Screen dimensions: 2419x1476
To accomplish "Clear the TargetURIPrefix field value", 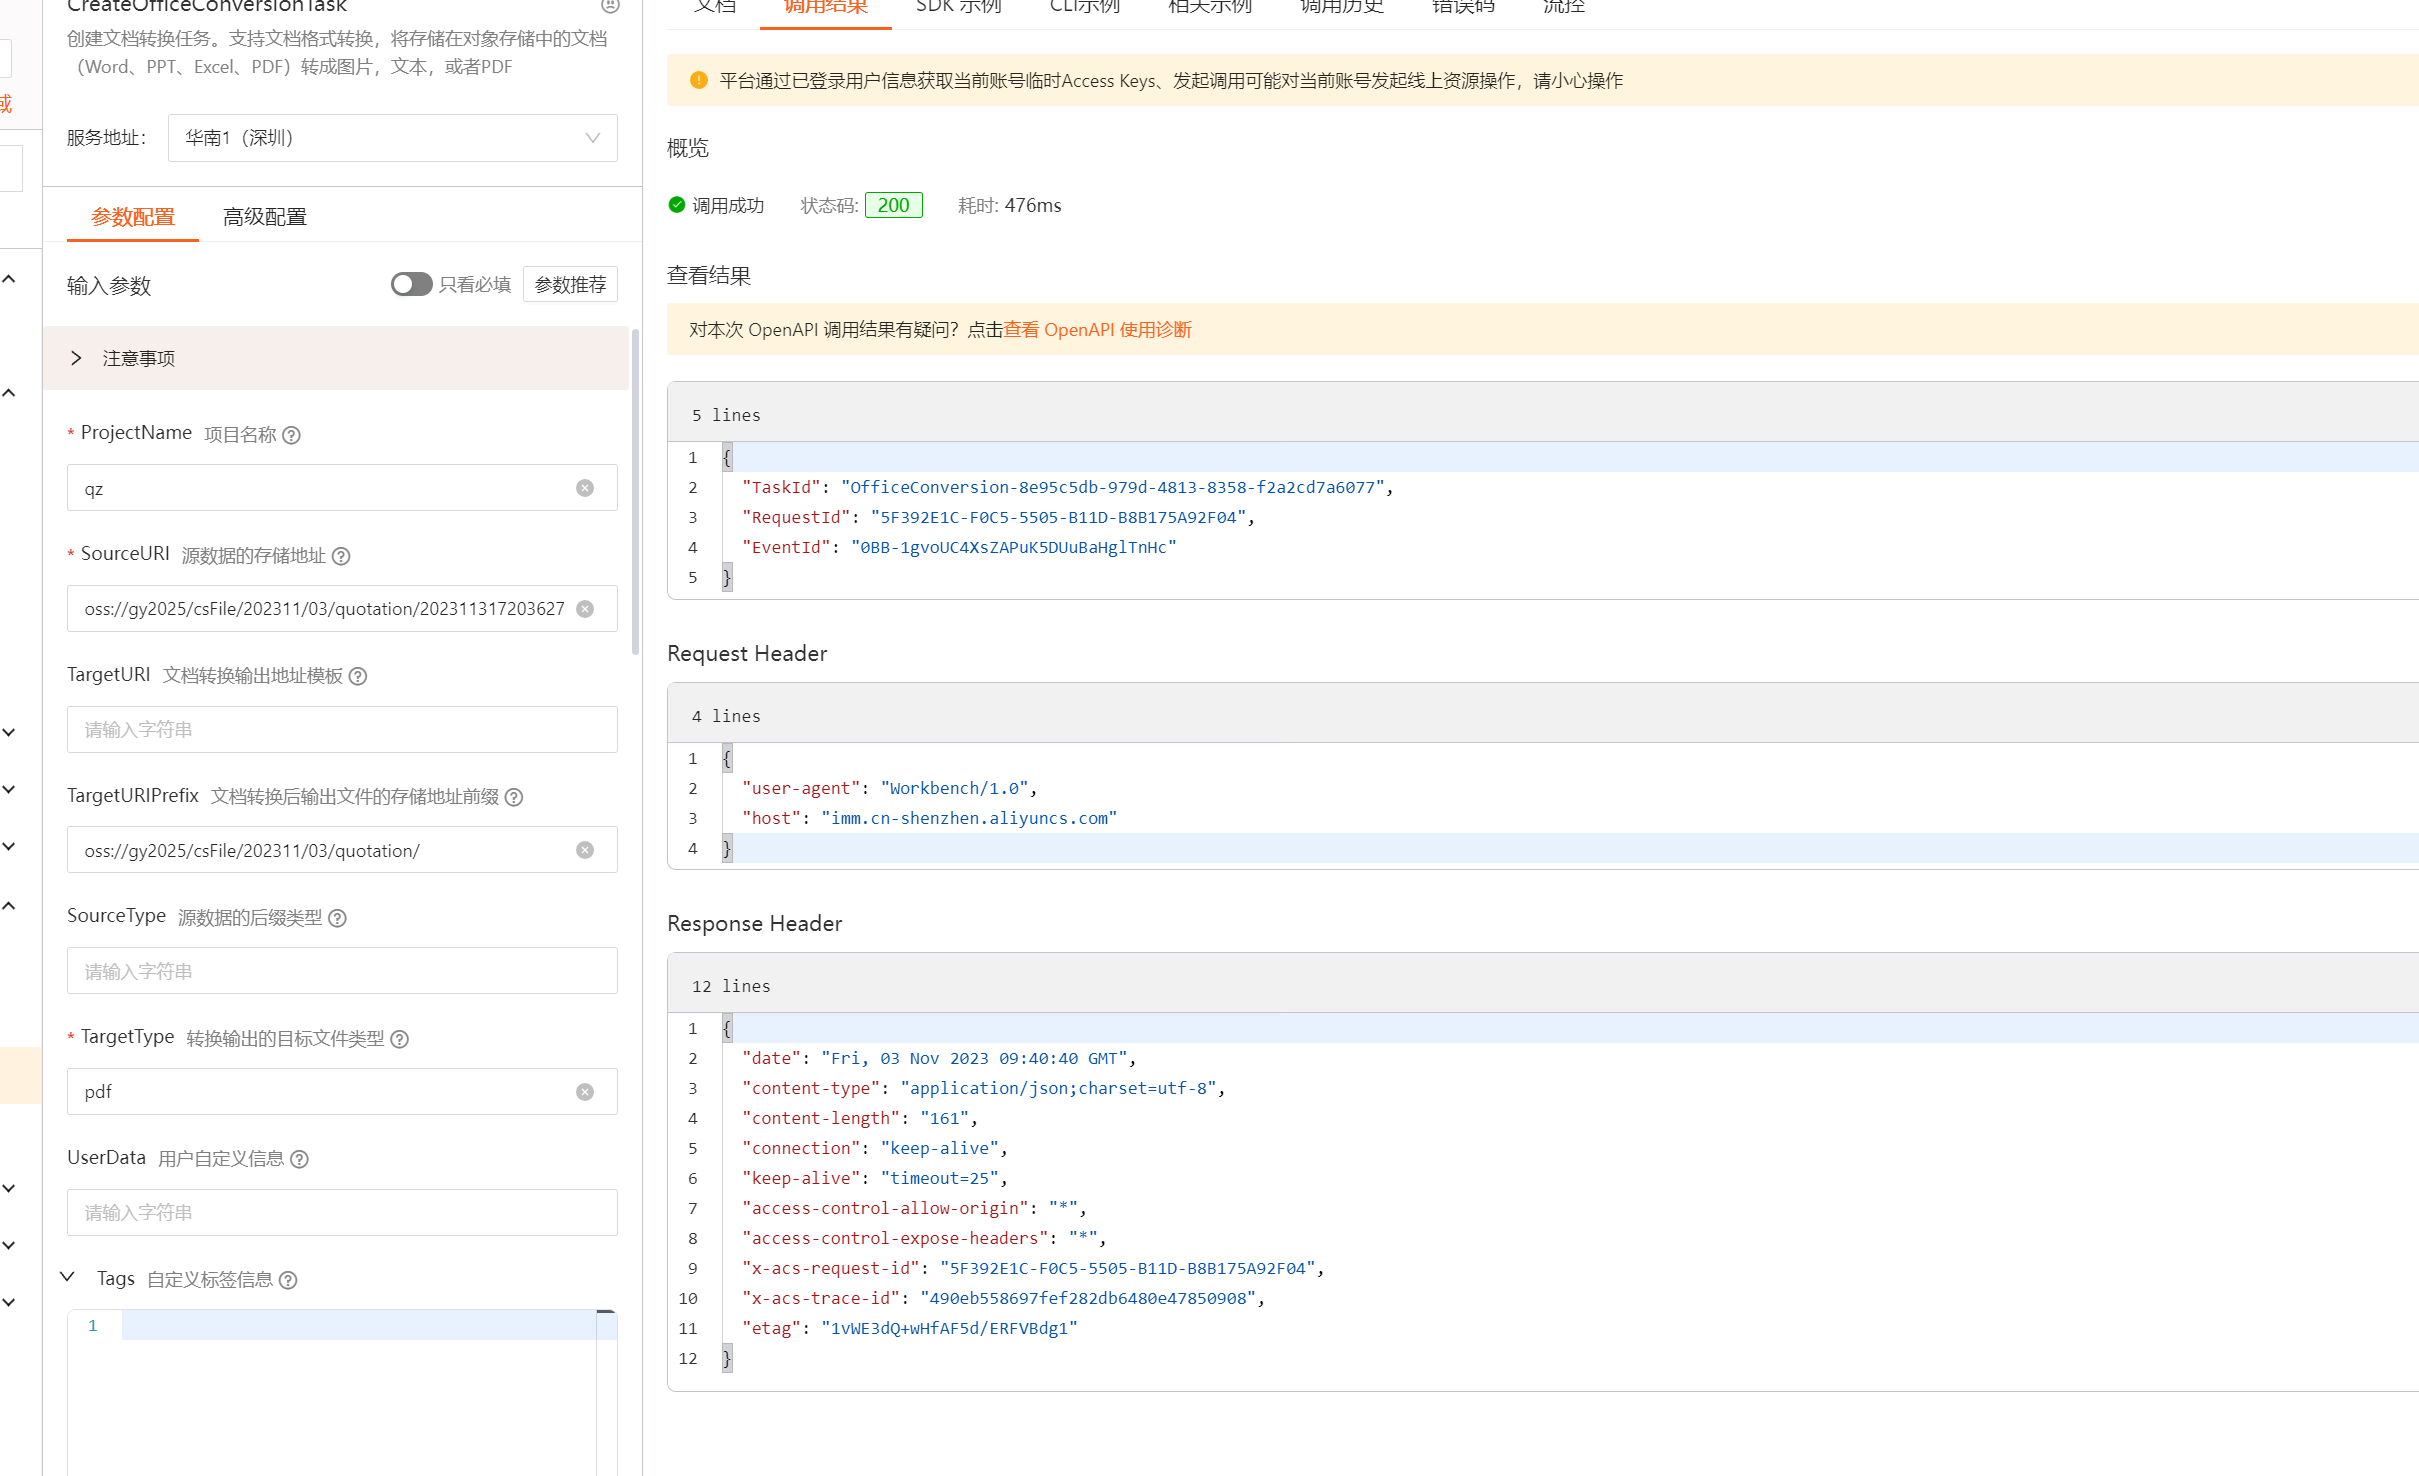I will pyautogui.click(x=585, y=850).
